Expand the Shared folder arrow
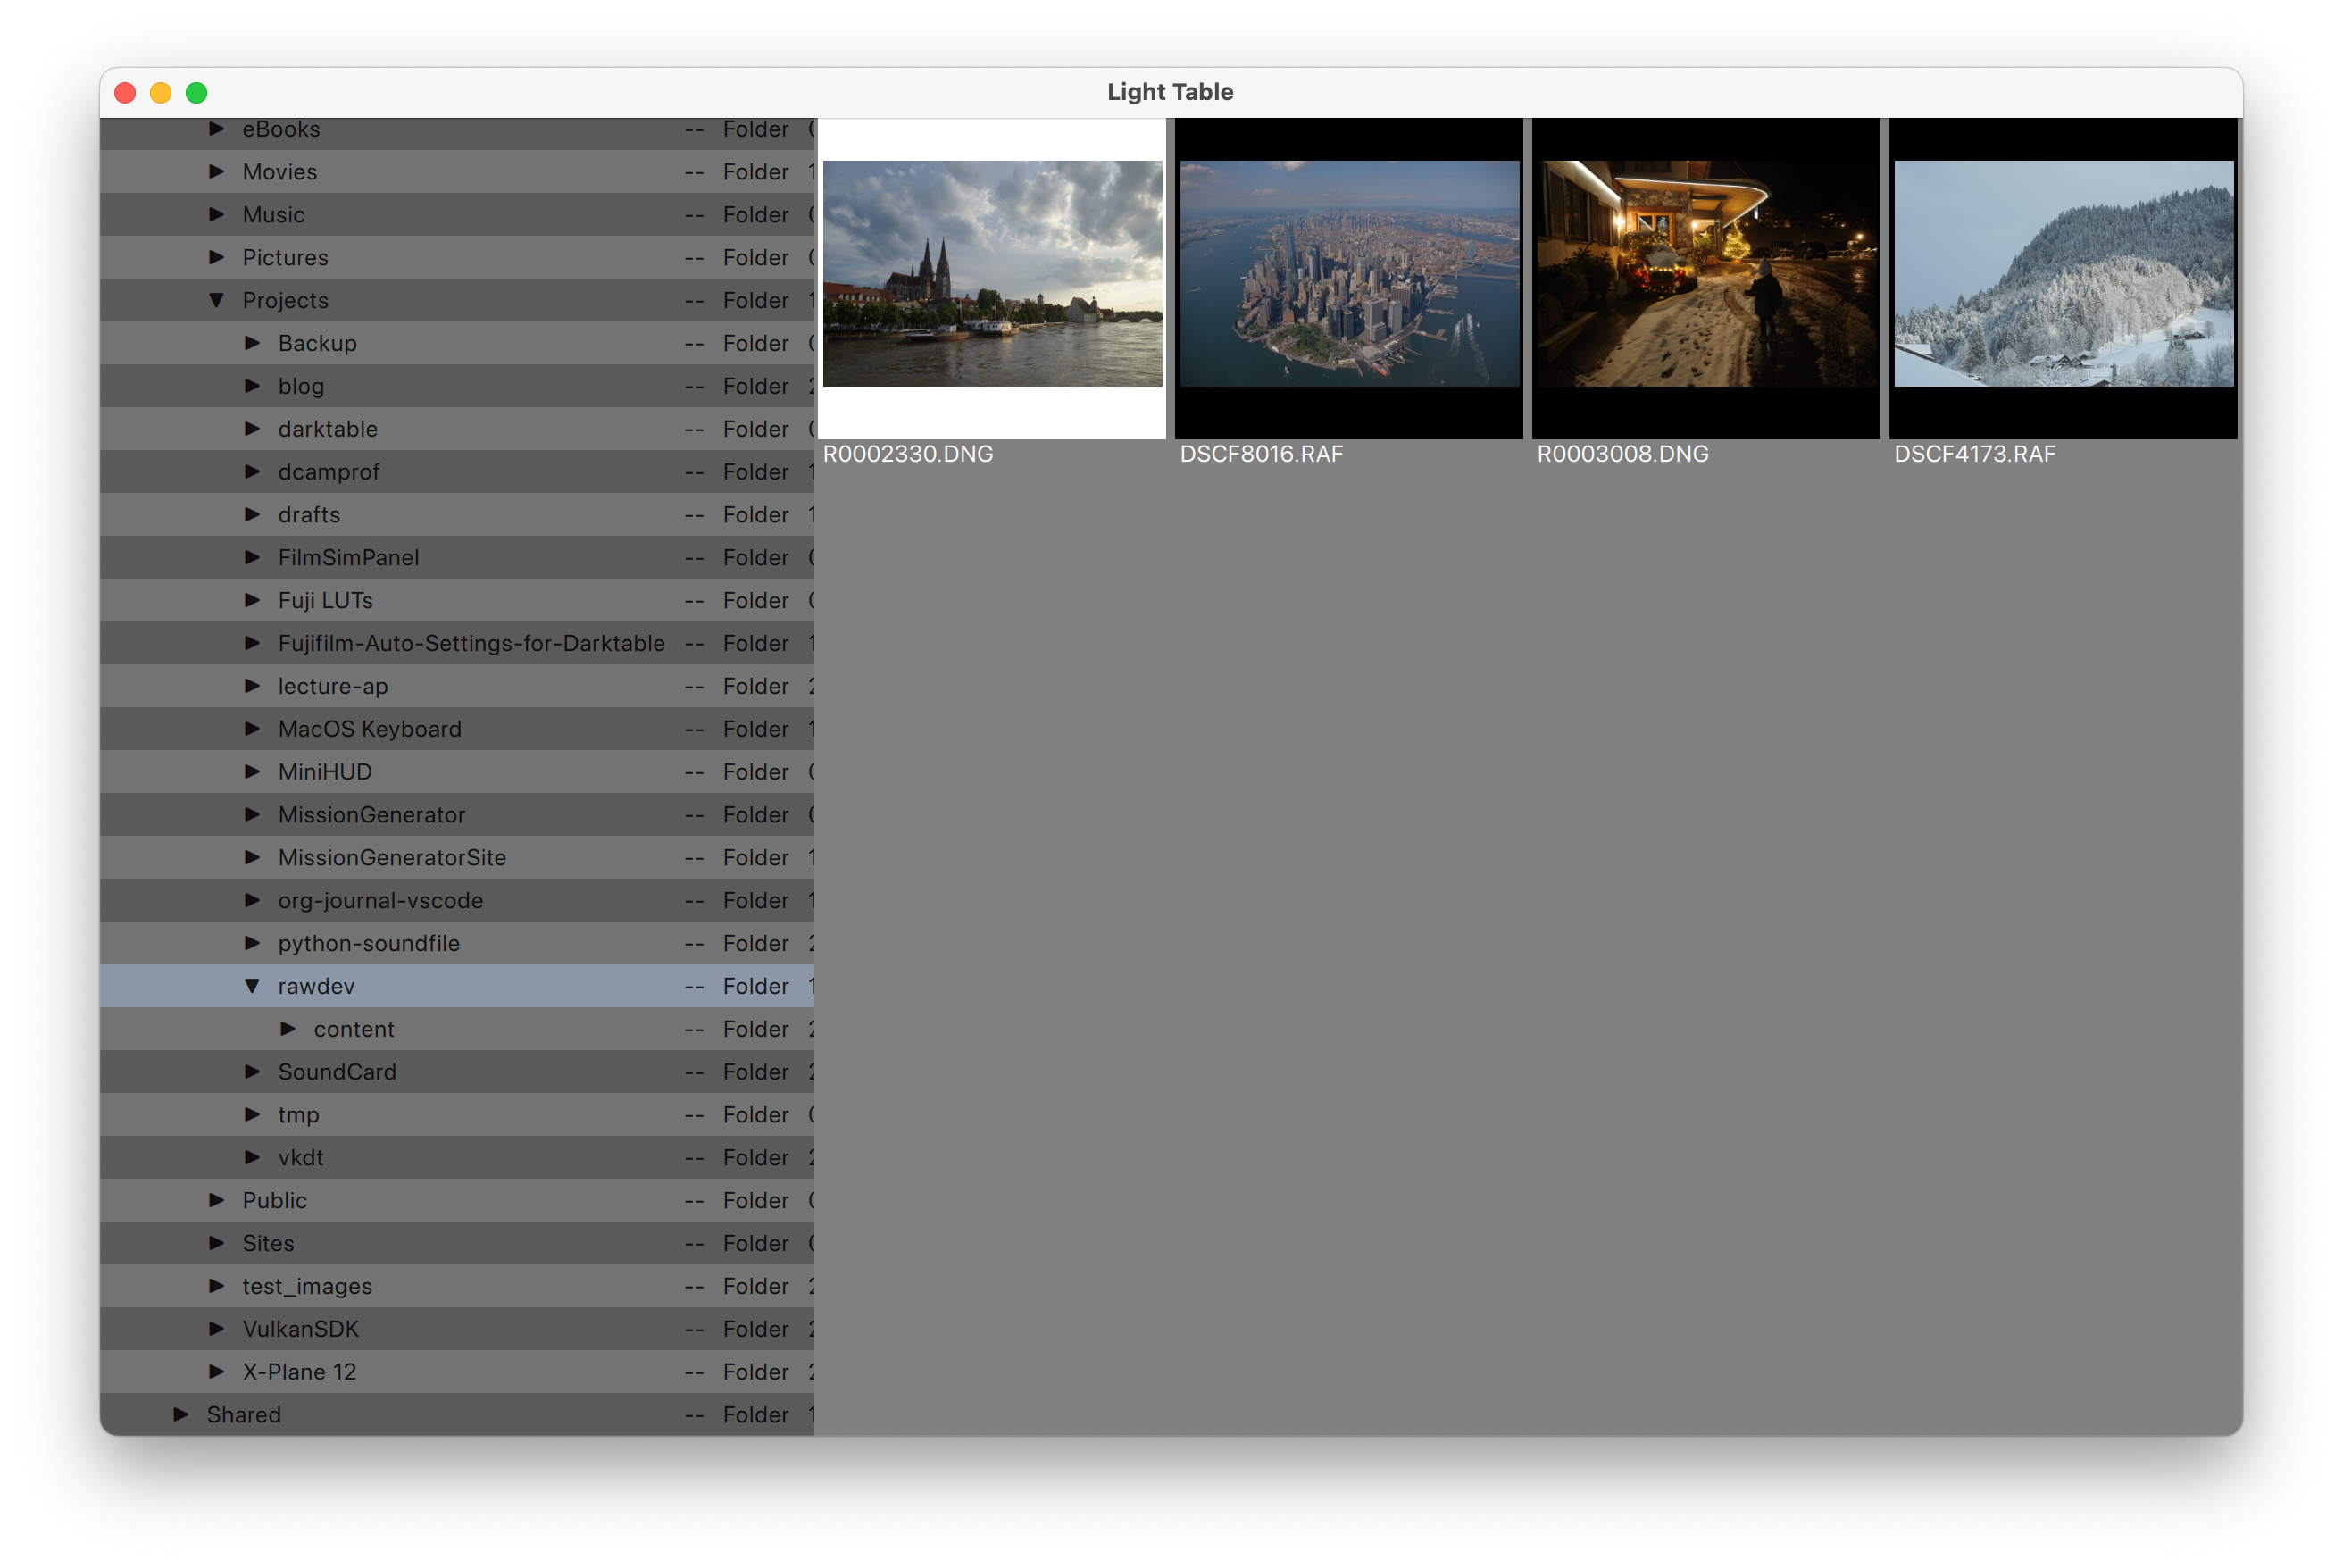This screenshot has width=2343, height=1568. (181, 1414)
